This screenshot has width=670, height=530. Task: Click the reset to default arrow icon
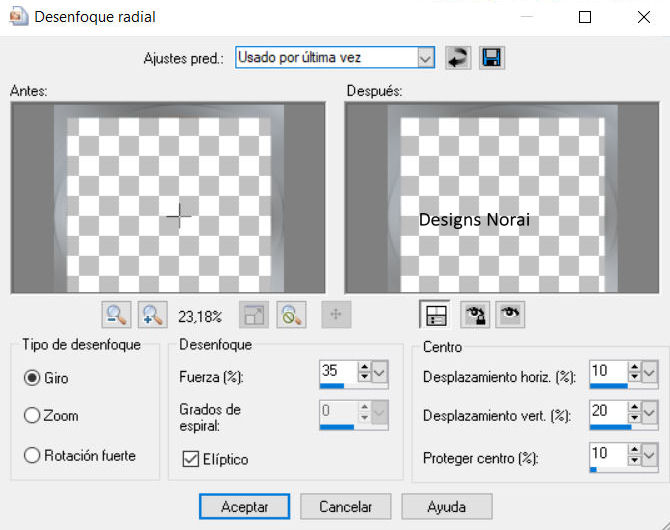(x=458, y=58)
